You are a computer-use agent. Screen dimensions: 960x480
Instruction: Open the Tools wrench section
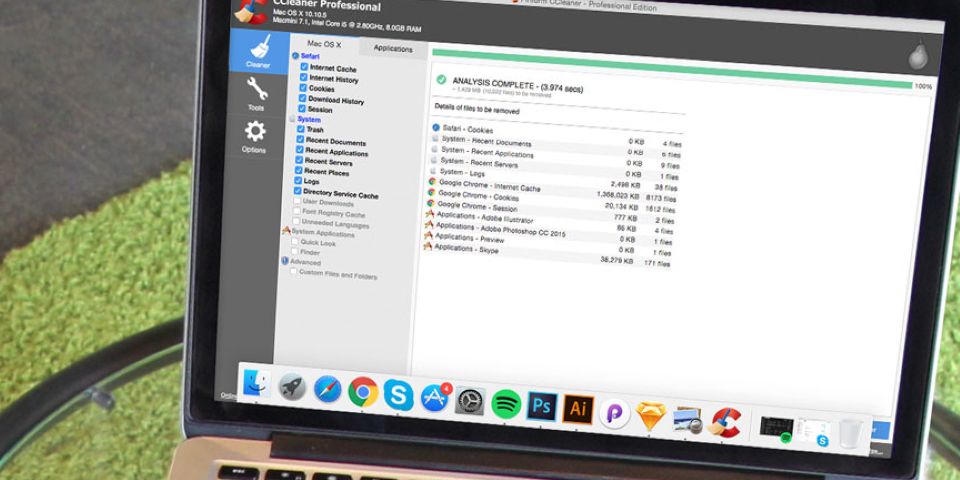click(x=257, y=94)
